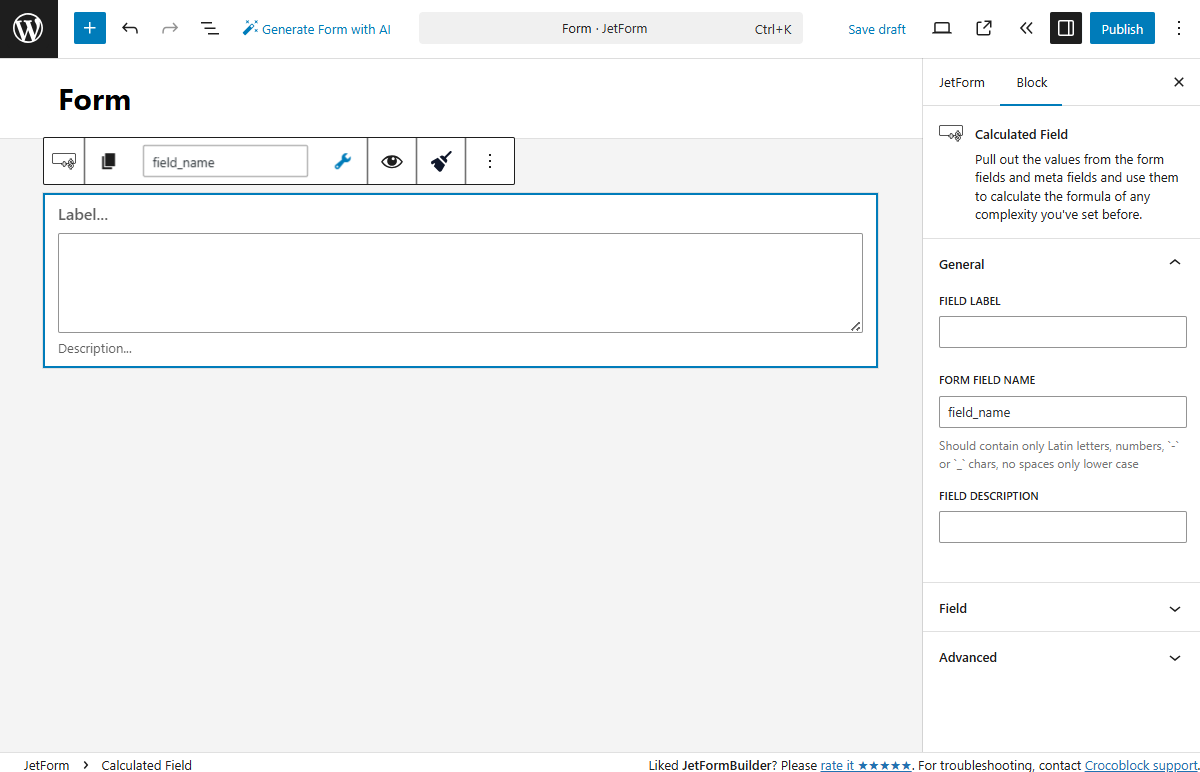
Task: Close the settings sidebar
Action: [x=1179, y=83]
